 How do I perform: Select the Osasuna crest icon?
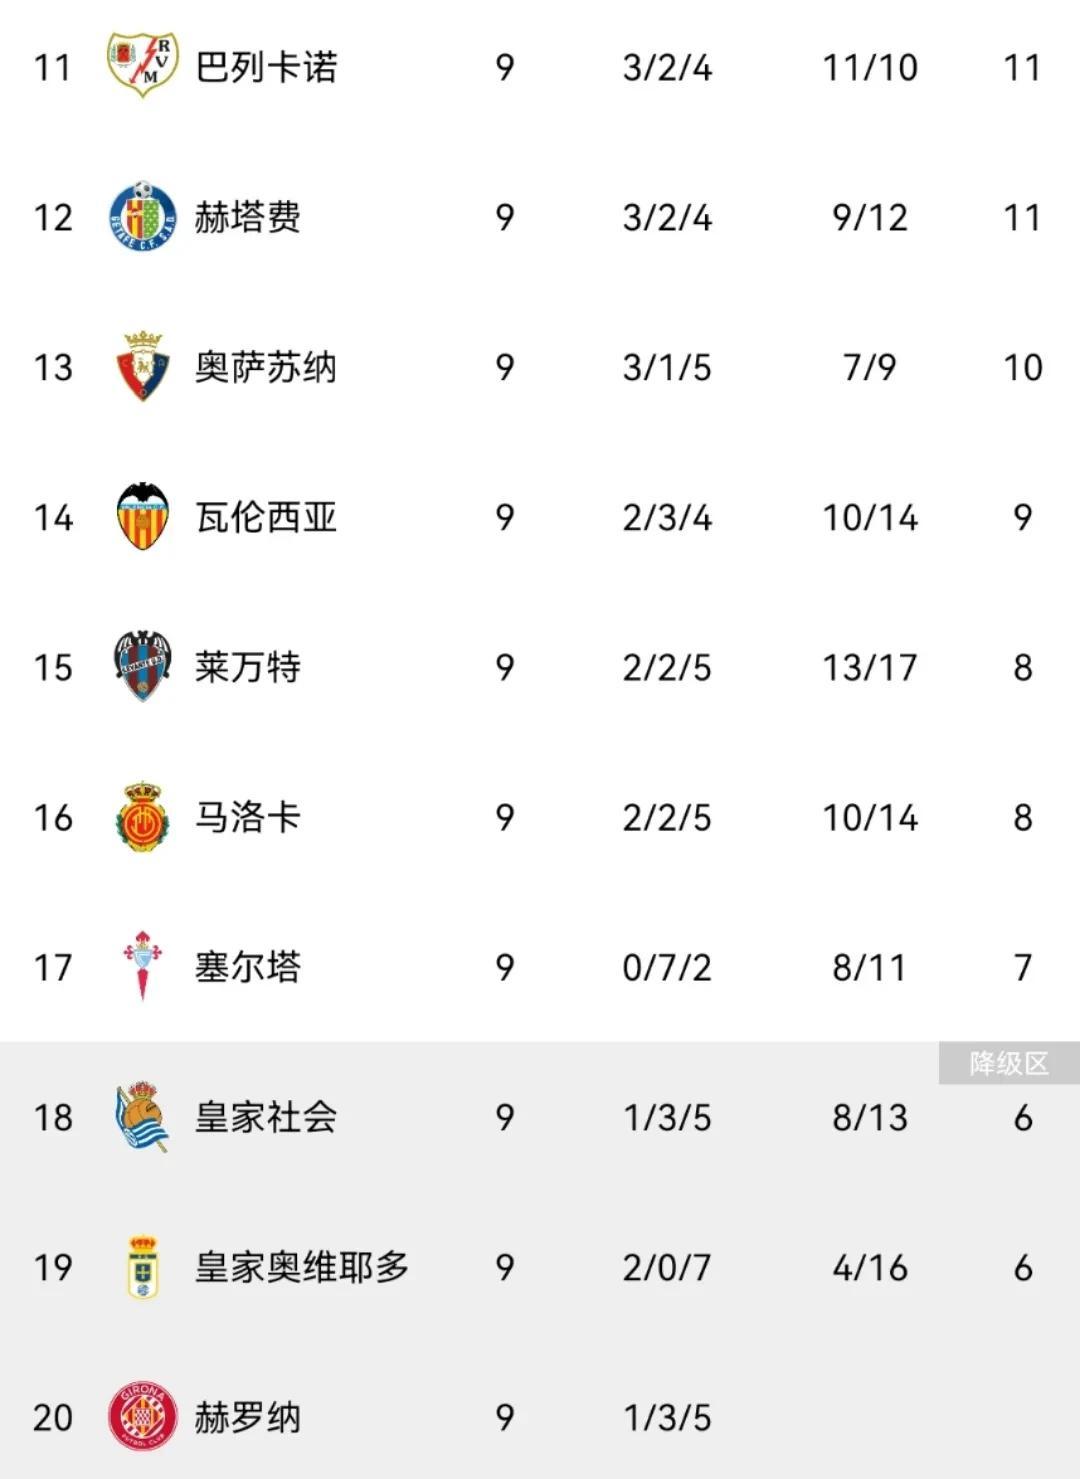(142, 367)
